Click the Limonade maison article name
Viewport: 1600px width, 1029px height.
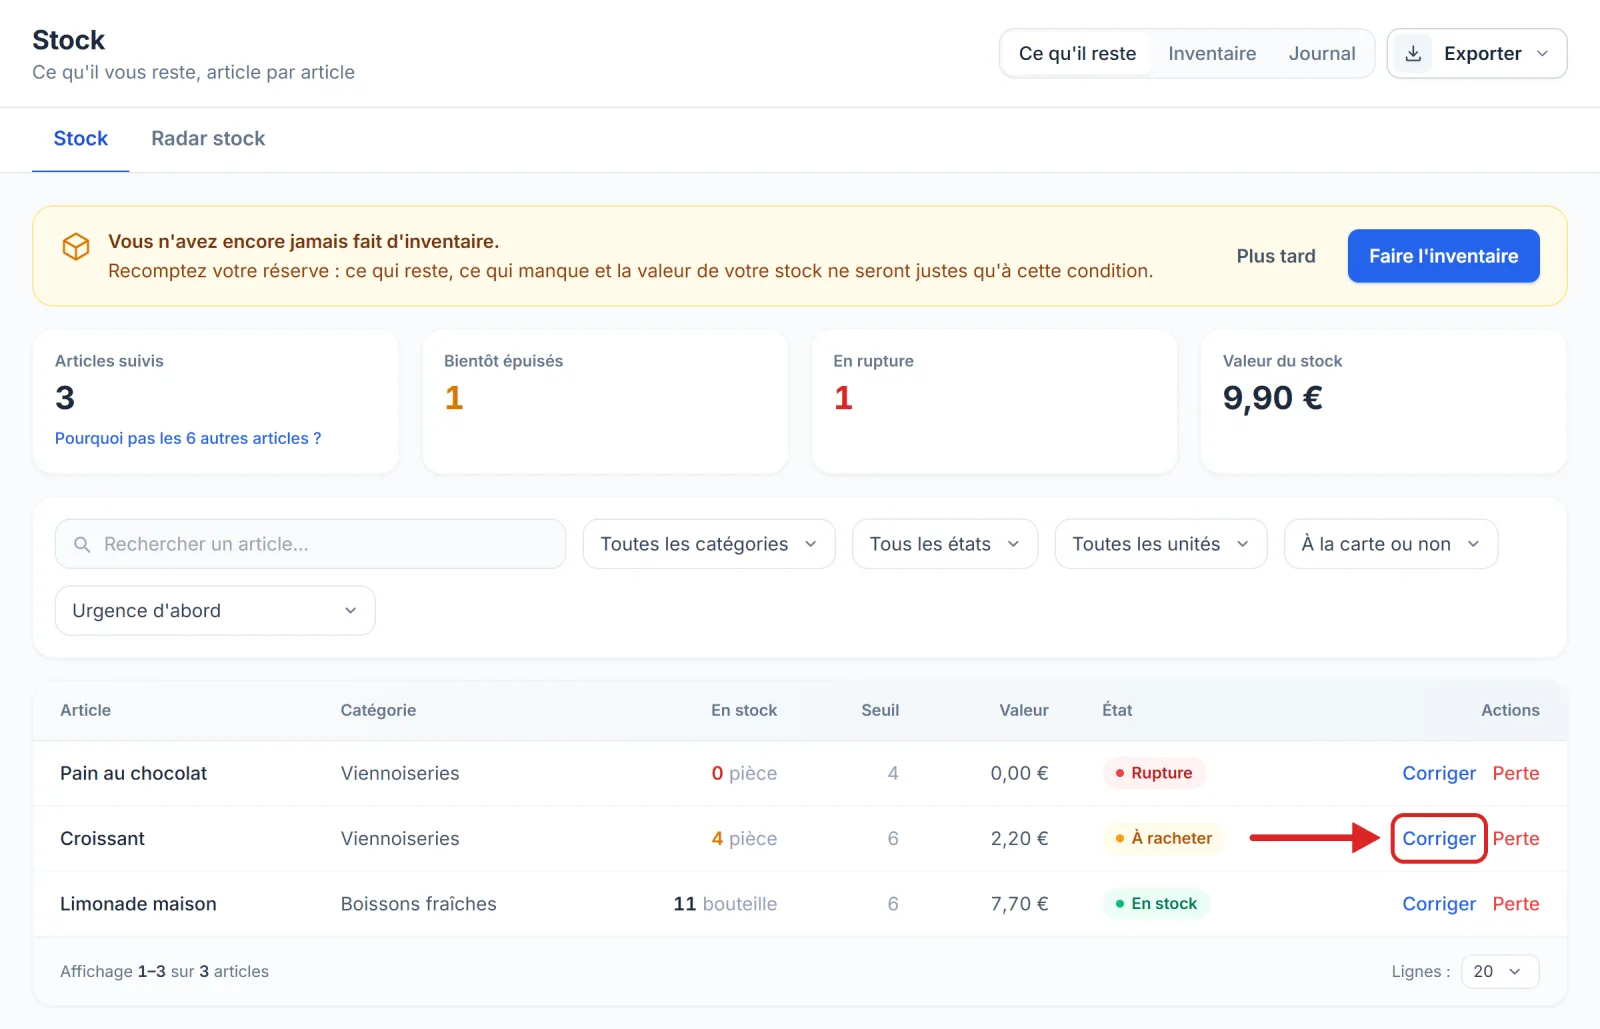[x=138, y=904]
